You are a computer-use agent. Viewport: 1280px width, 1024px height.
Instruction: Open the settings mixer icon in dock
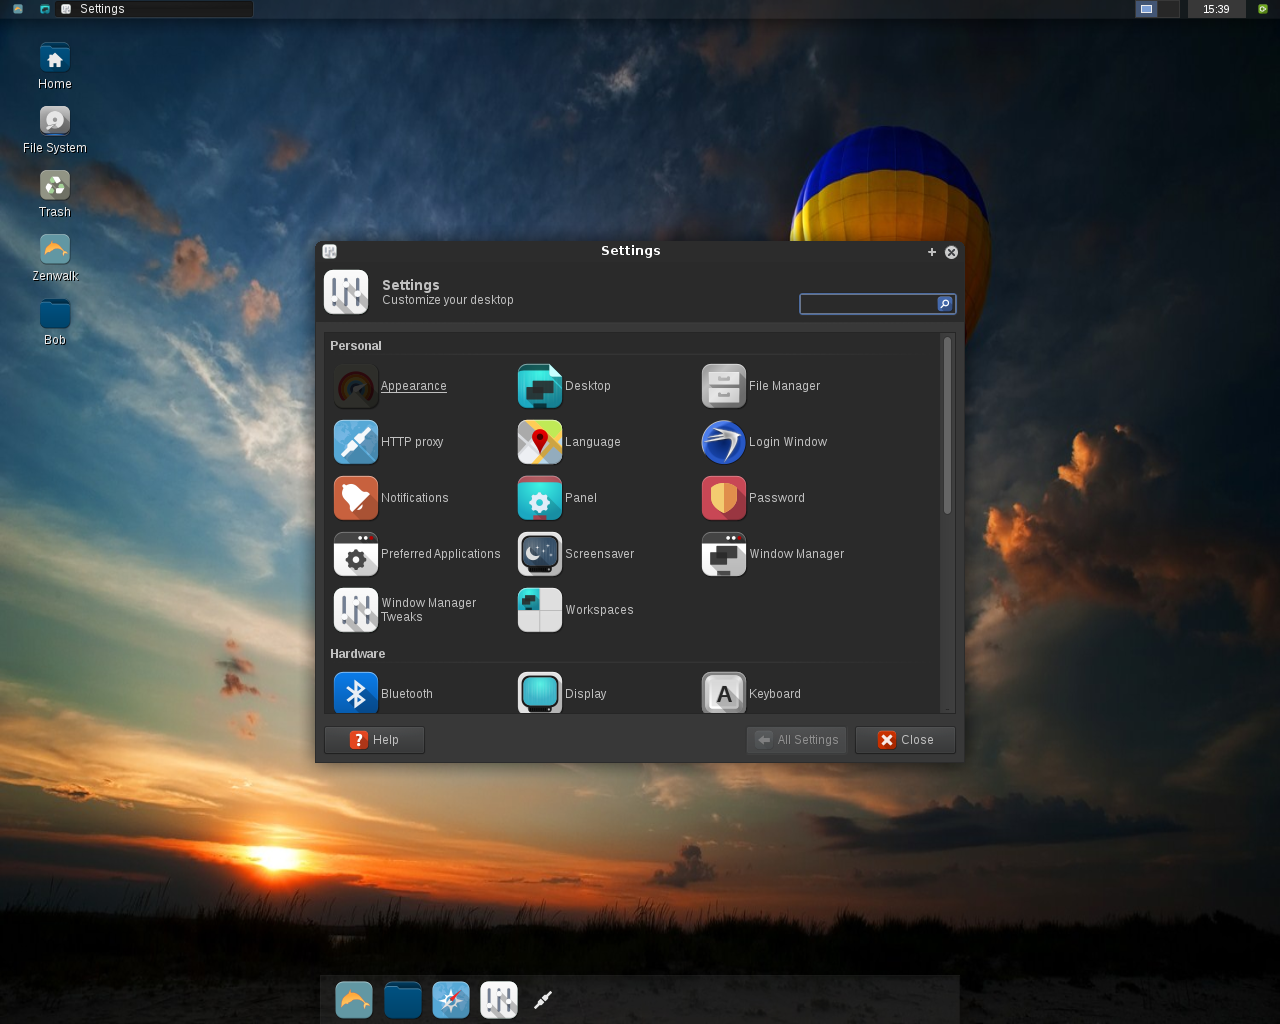499,1000
